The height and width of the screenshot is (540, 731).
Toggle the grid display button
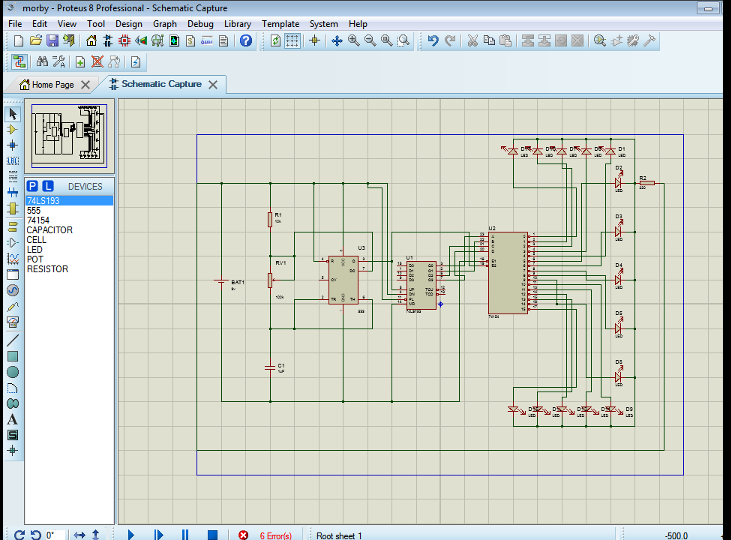tap(292, 41)
